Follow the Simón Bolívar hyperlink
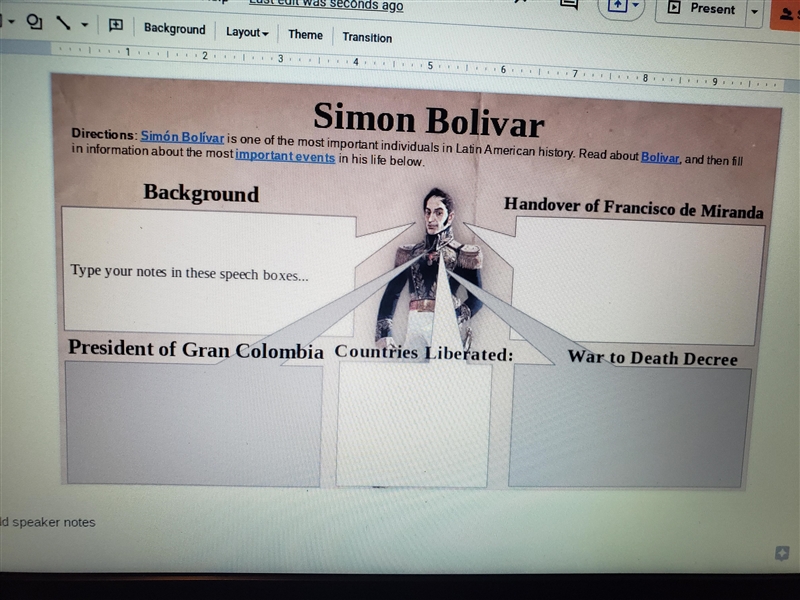Image resolution: width=800 pixels, height=600 pixels. point(182,137)
